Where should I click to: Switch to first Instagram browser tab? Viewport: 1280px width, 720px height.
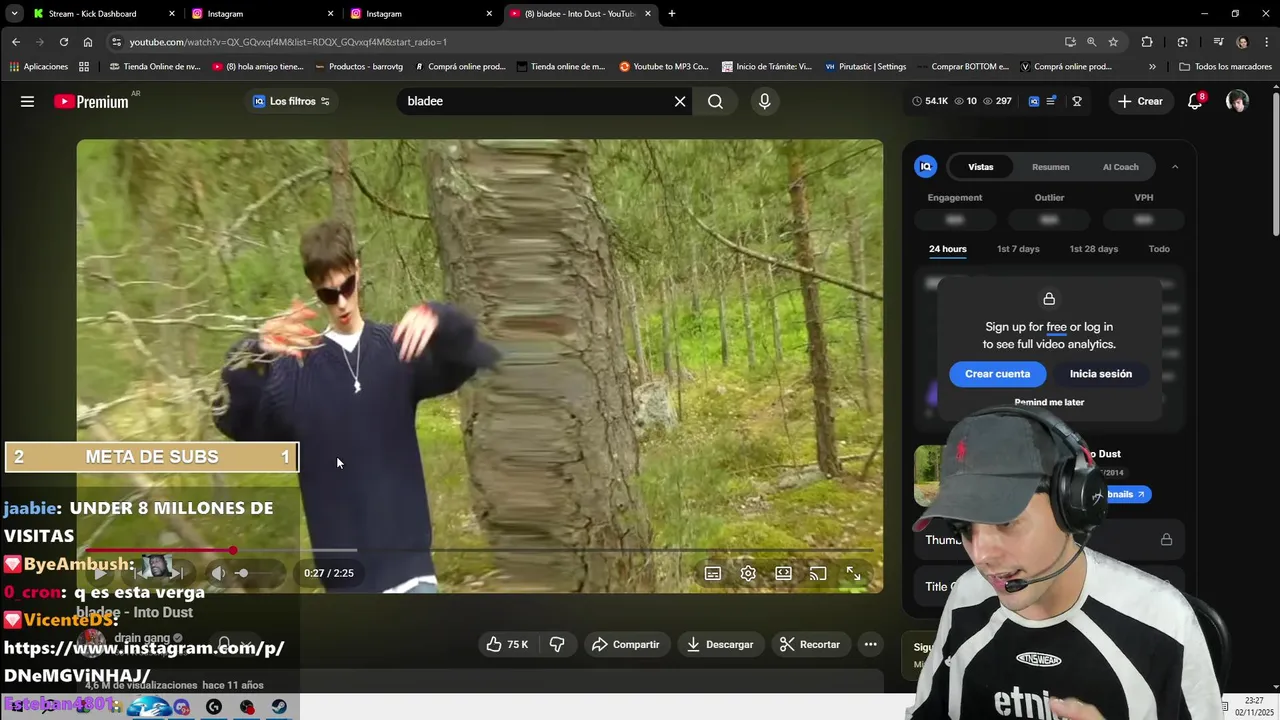pyautogui.click(x=263, y=14)
